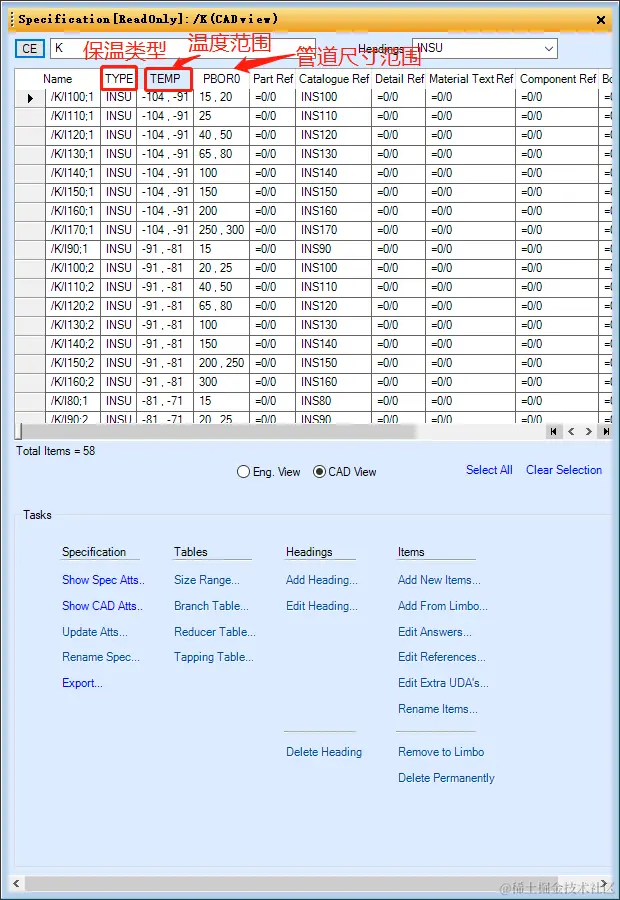The height and width of the screenshot is (900, 620).
Task: Click the Catalogue Ref column header
Action: pyautogui.click(x=334, y=79)
